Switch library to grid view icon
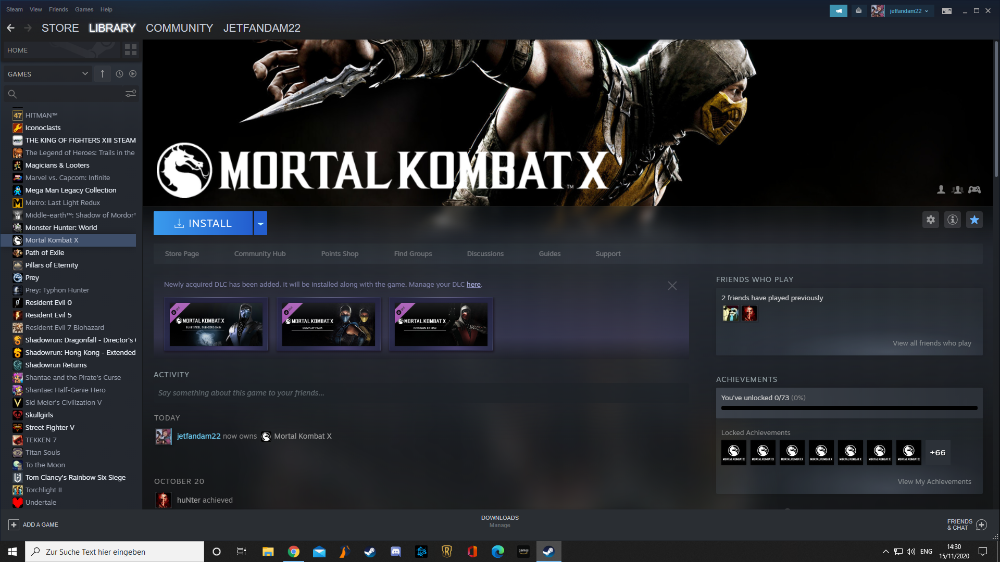 pos(131,50)
